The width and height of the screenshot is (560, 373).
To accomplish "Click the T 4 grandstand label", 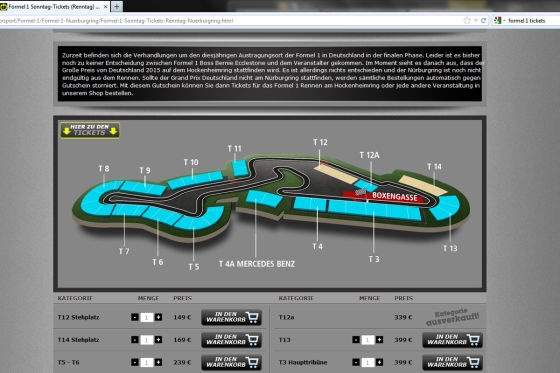I will [x=318, y=247].
